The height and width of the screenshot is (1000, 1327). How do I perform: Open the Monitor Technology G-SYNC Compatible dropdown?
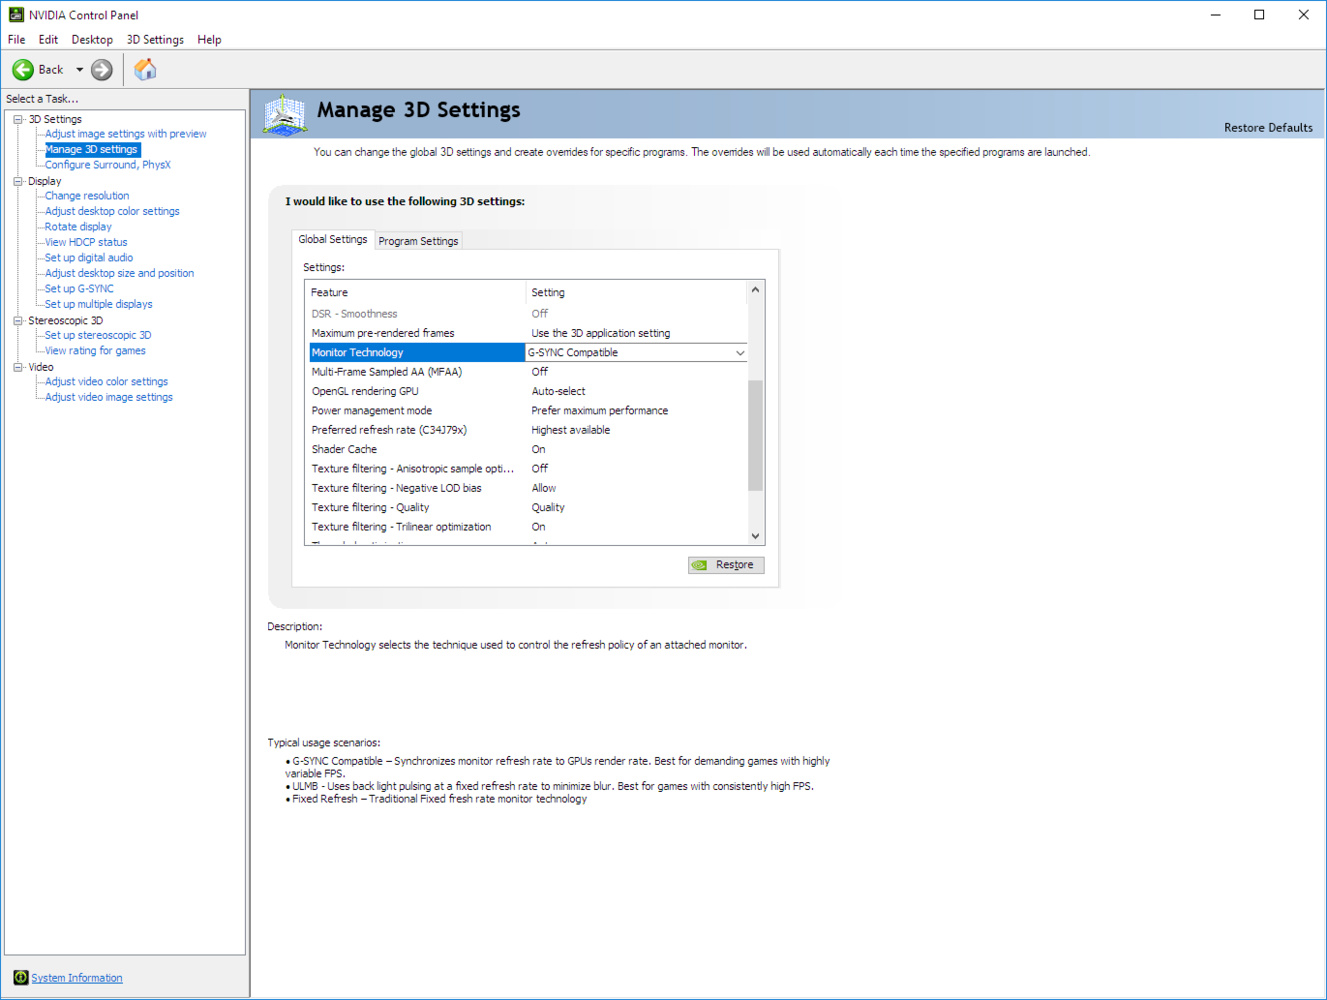tap(739, 353)
